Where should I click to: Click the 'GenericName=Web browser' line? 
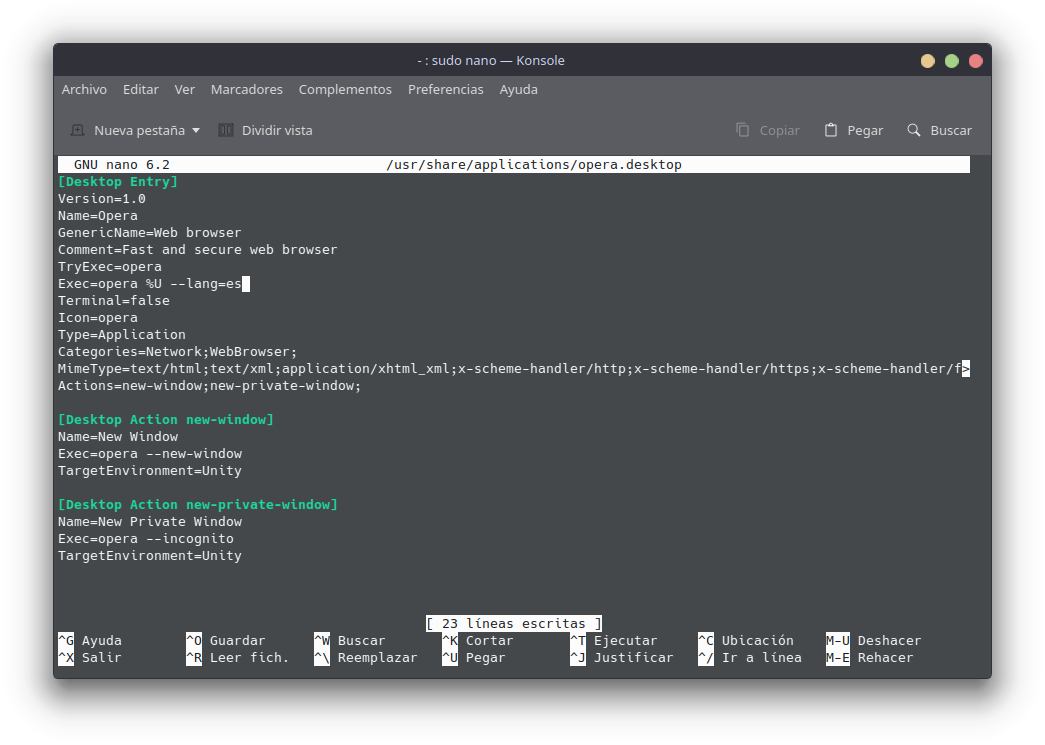(x=150, y=233)
